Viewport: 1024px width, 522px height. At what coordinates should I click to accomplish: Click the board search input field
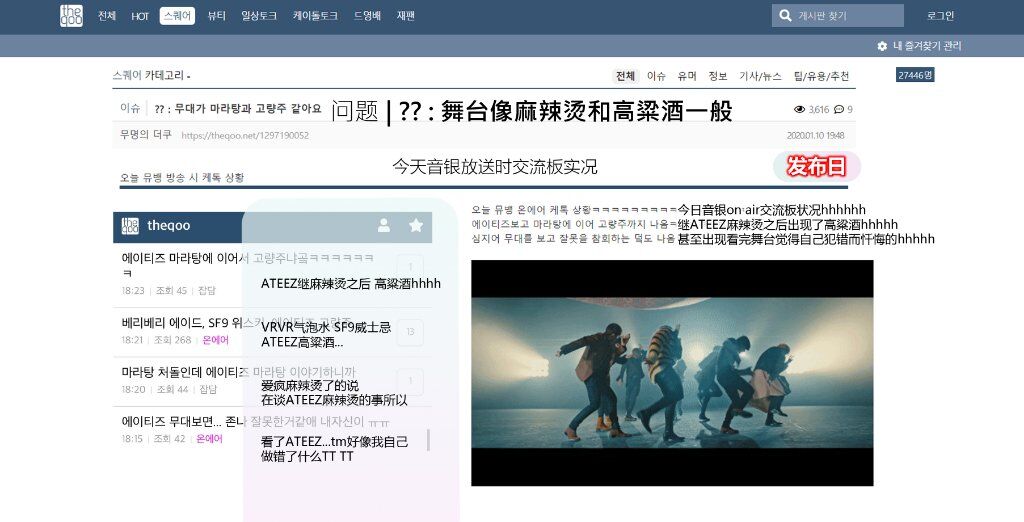(x=838, y=16)
